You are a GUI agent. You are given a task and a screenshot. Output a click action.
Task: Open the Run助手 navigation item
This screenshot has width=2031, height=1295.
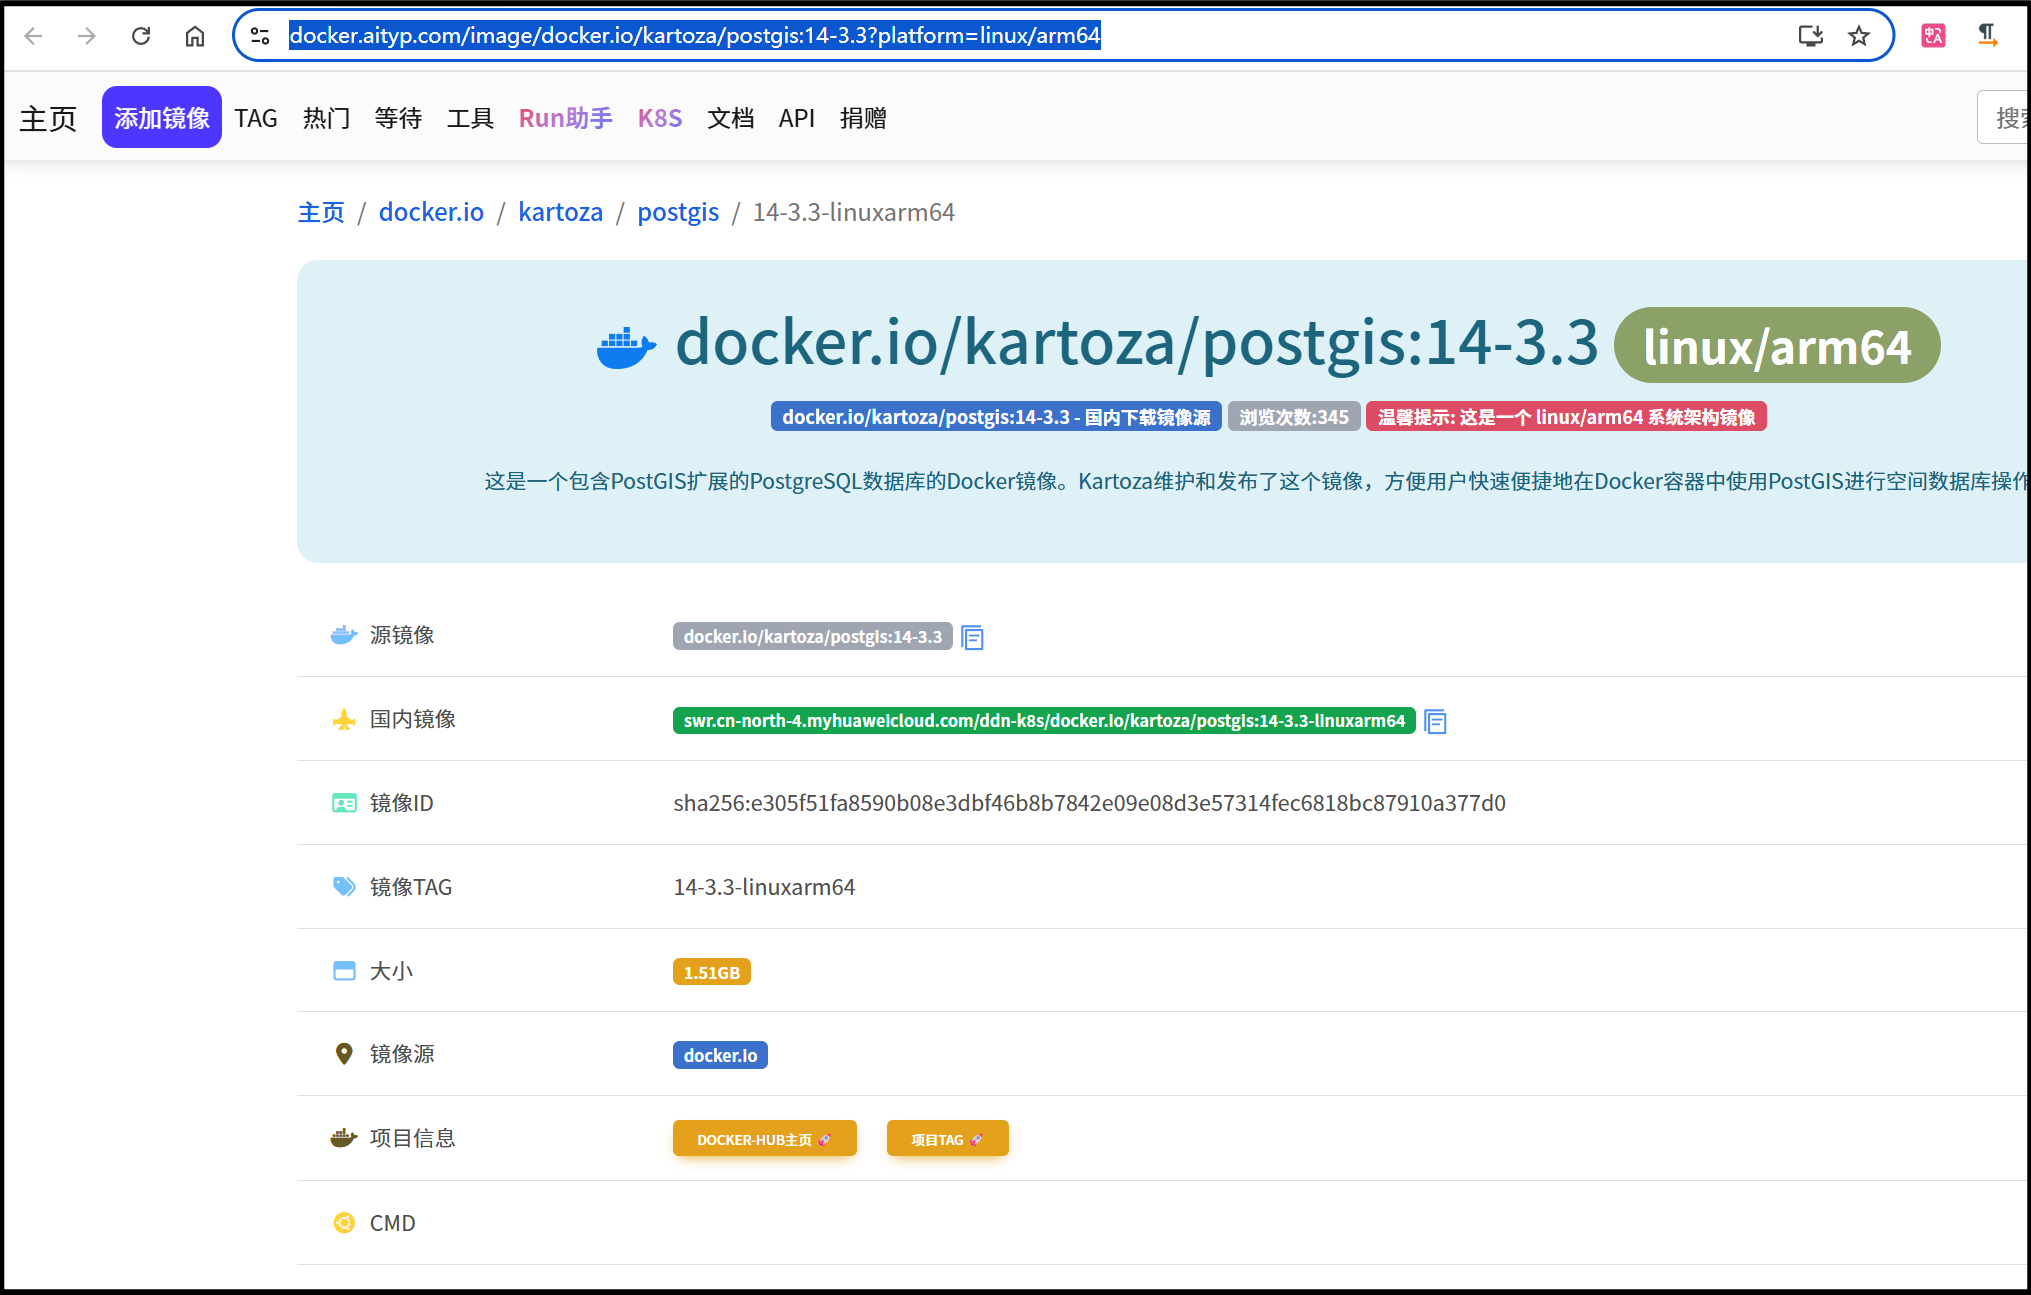[x=566, y=118]
